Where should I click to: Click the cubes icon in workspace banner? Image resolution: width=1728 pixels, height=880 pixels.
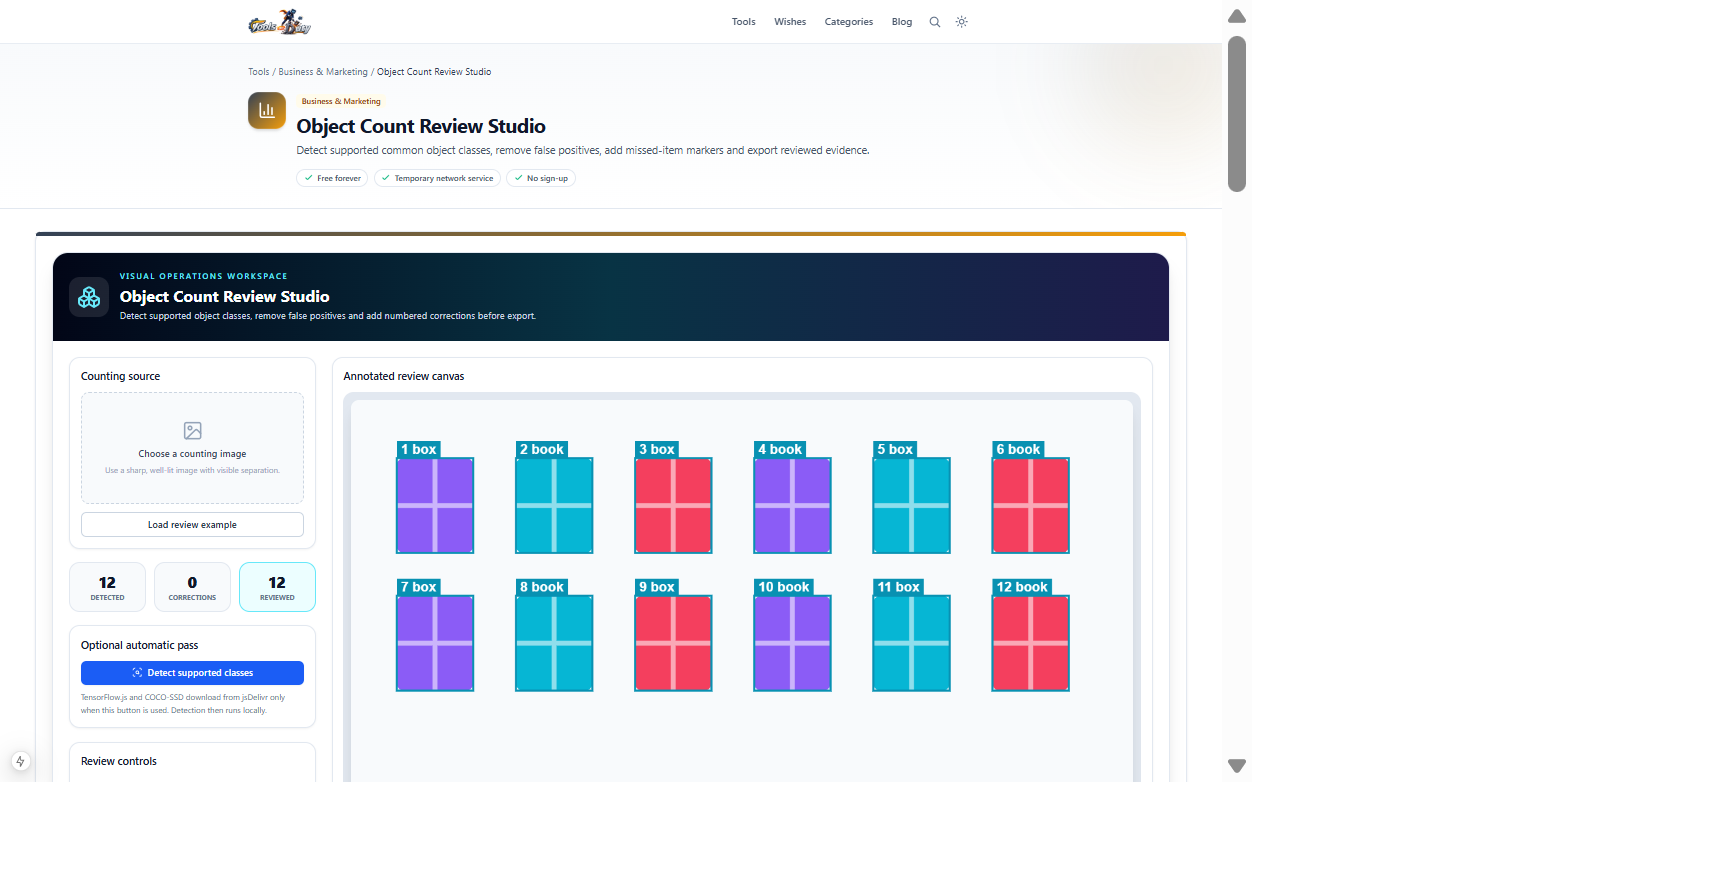point(89,297)
